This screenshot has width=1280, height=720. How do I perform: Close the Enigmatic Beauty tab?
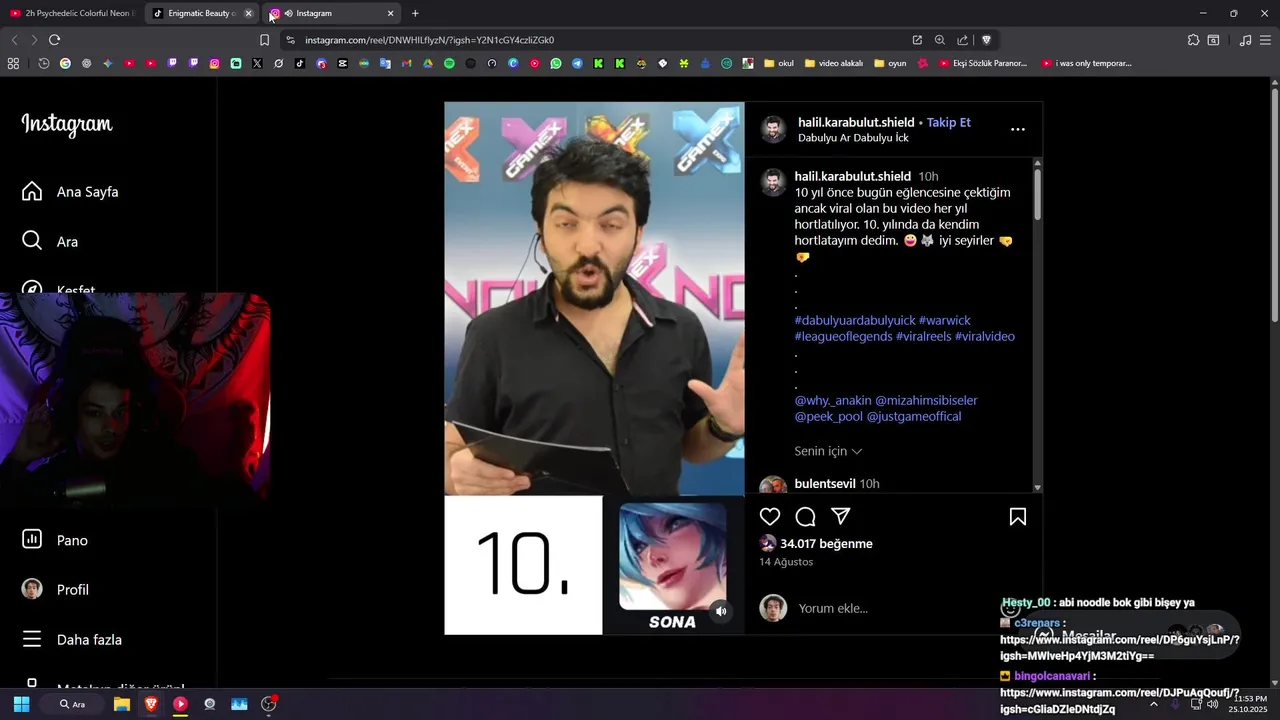248,13
